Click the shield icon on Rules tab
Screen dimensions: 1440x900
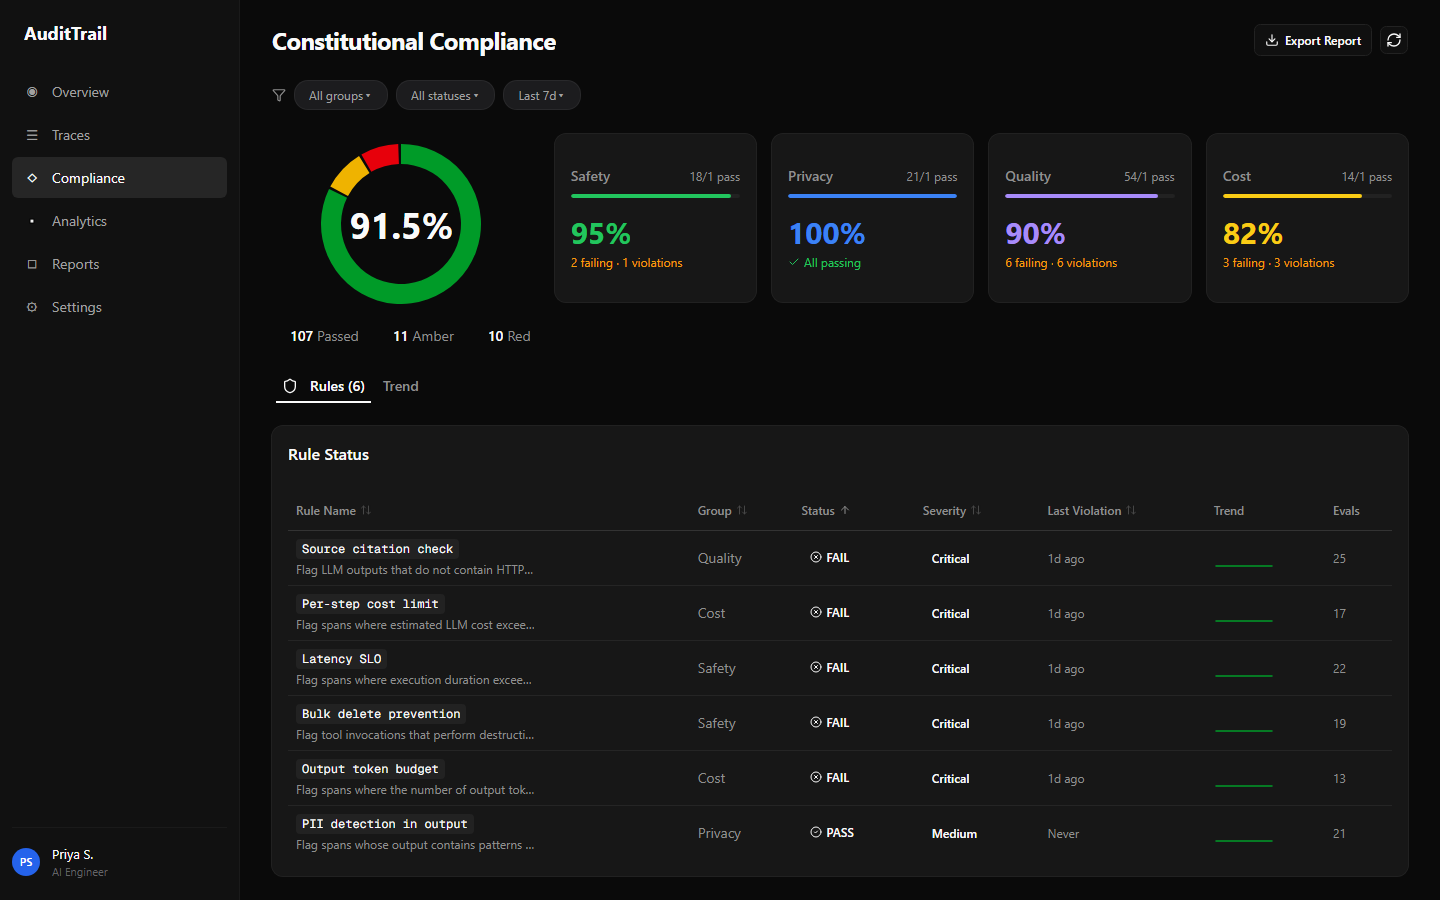pyautogui.click(x=290, y=386)
